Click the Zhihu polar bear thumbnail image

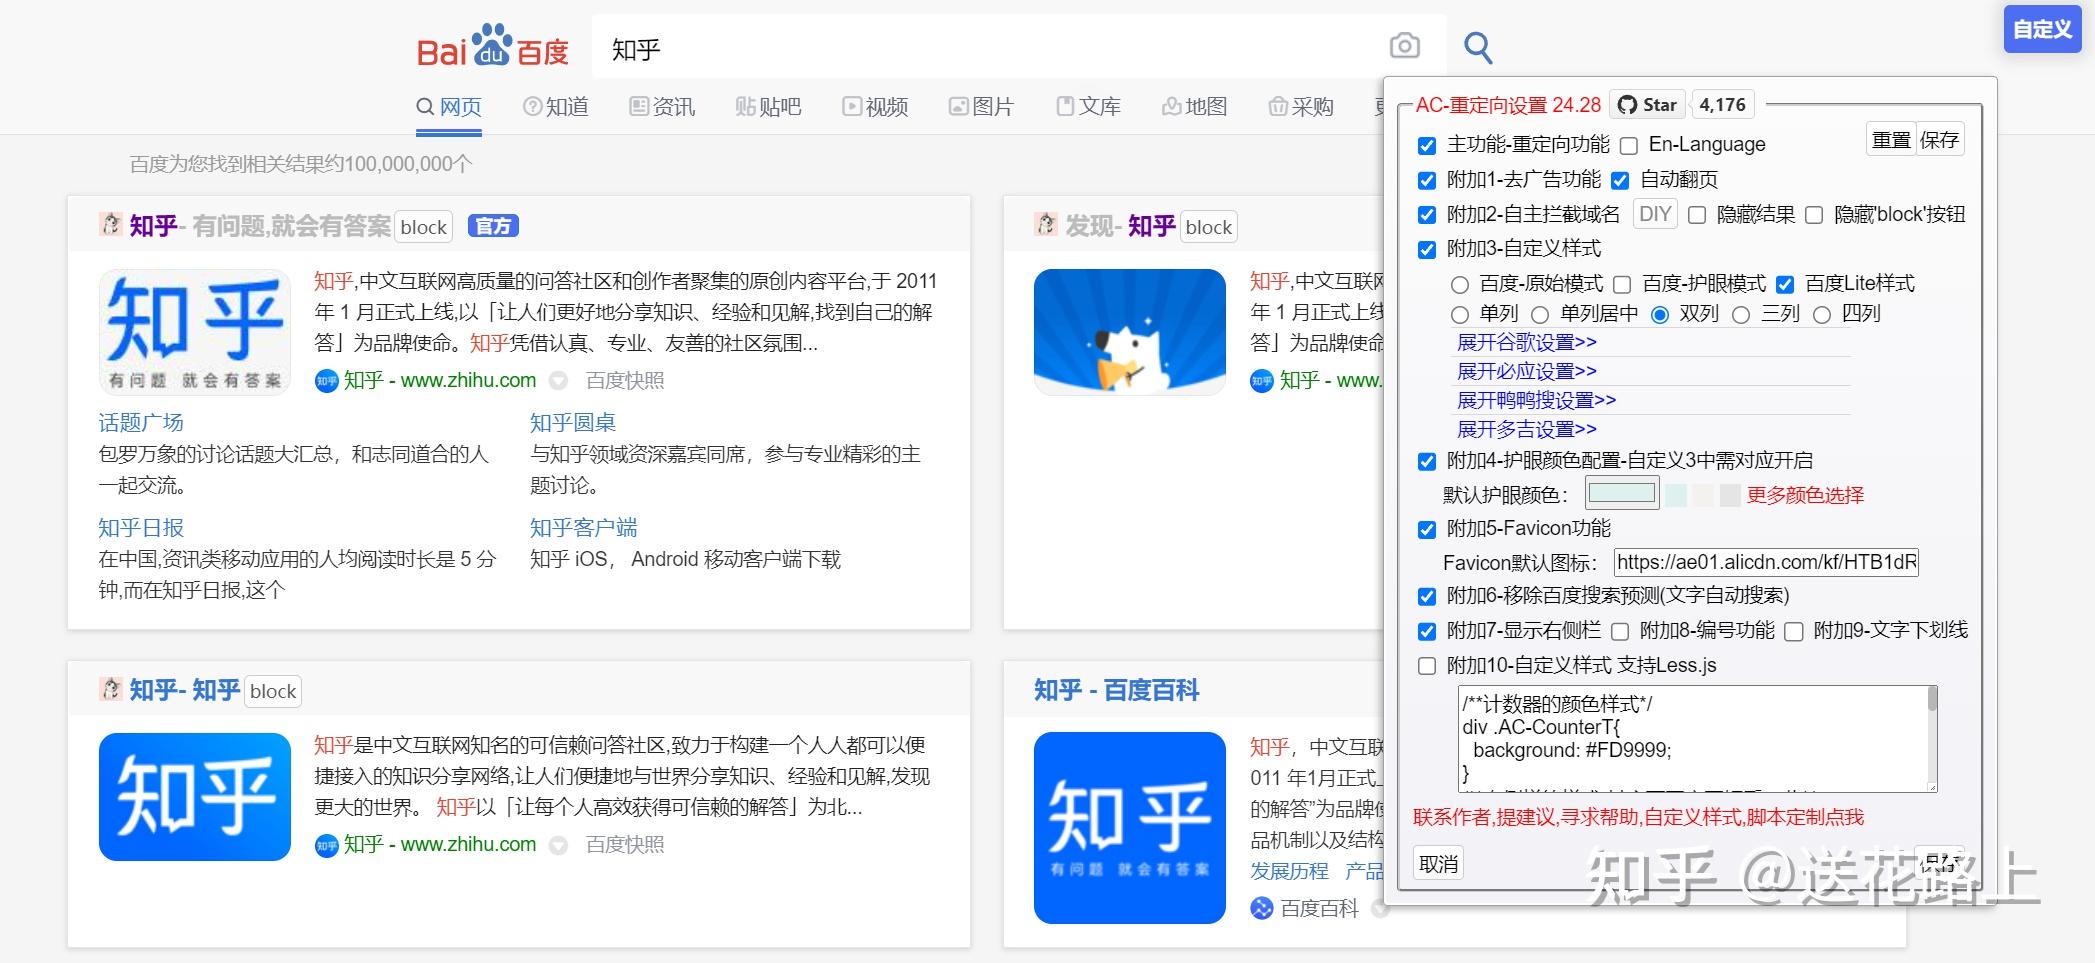[x=1130, y=332]
